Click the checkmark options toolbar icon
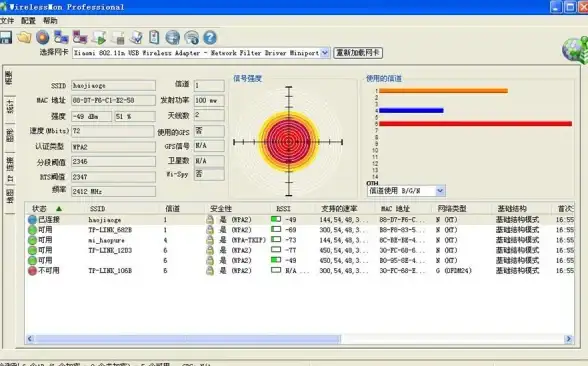588x366 pixels. tap(136, 38)
